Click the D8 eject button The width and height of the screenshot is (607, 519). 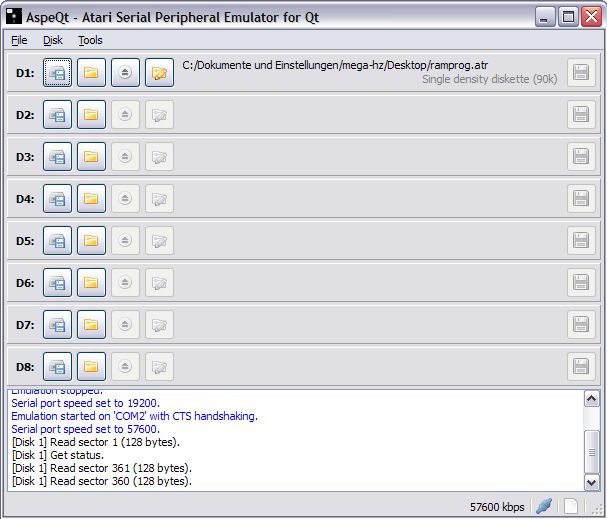point(125,367)
